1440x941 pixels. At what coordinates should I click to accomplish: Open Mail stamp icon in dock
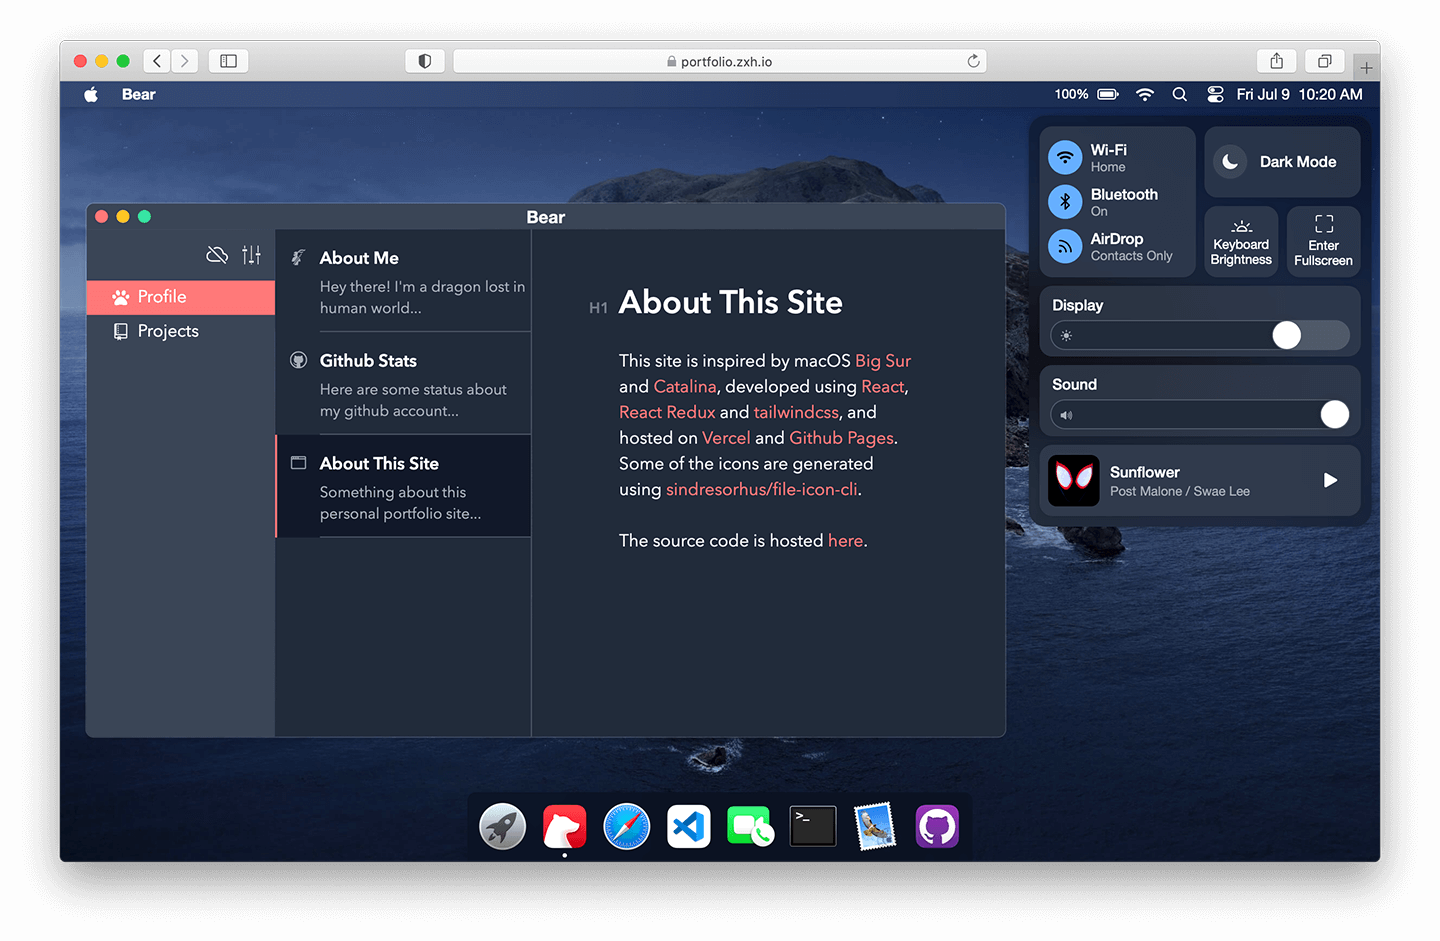(875, 827)
